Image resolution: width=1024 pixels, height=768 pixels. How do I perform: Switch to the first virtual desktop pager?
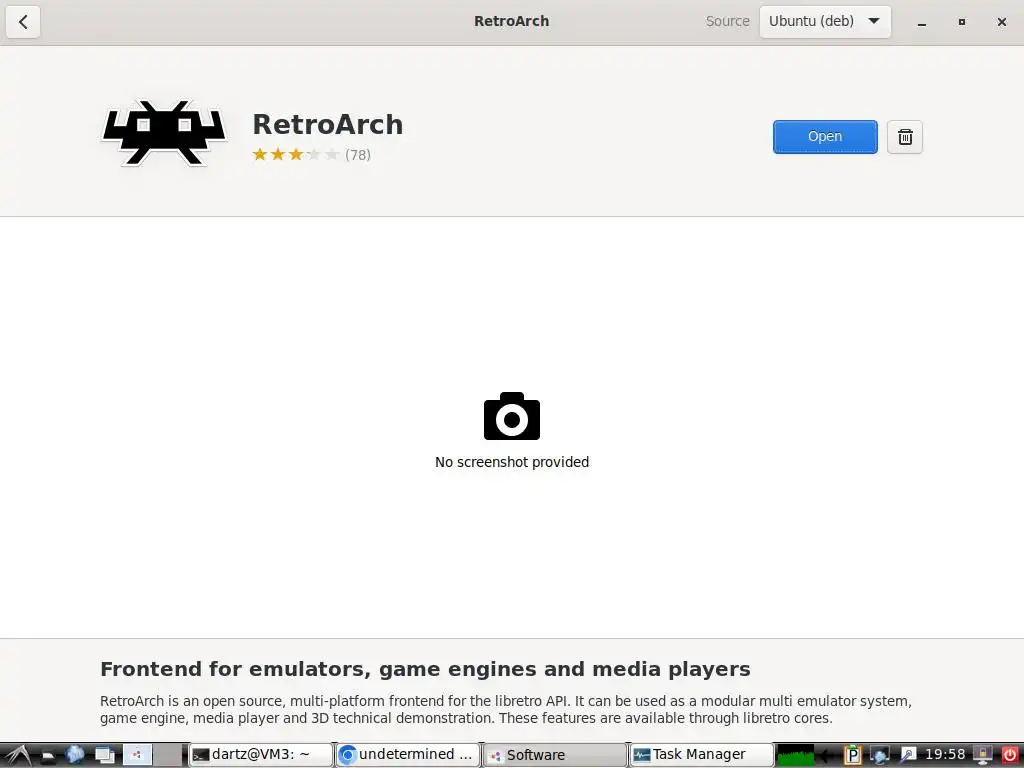[137, 755]
